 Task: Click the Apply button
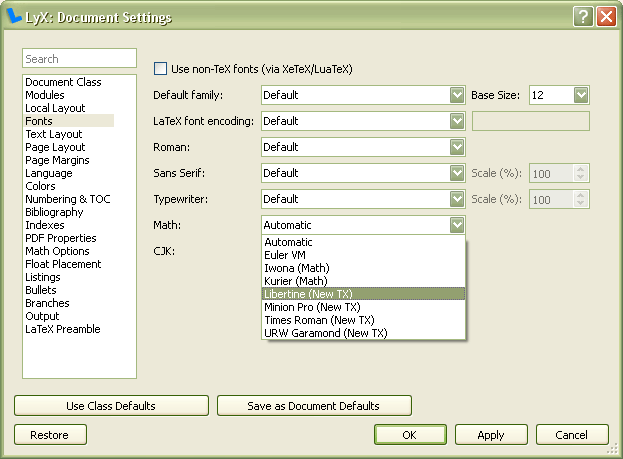pos(490,435)
